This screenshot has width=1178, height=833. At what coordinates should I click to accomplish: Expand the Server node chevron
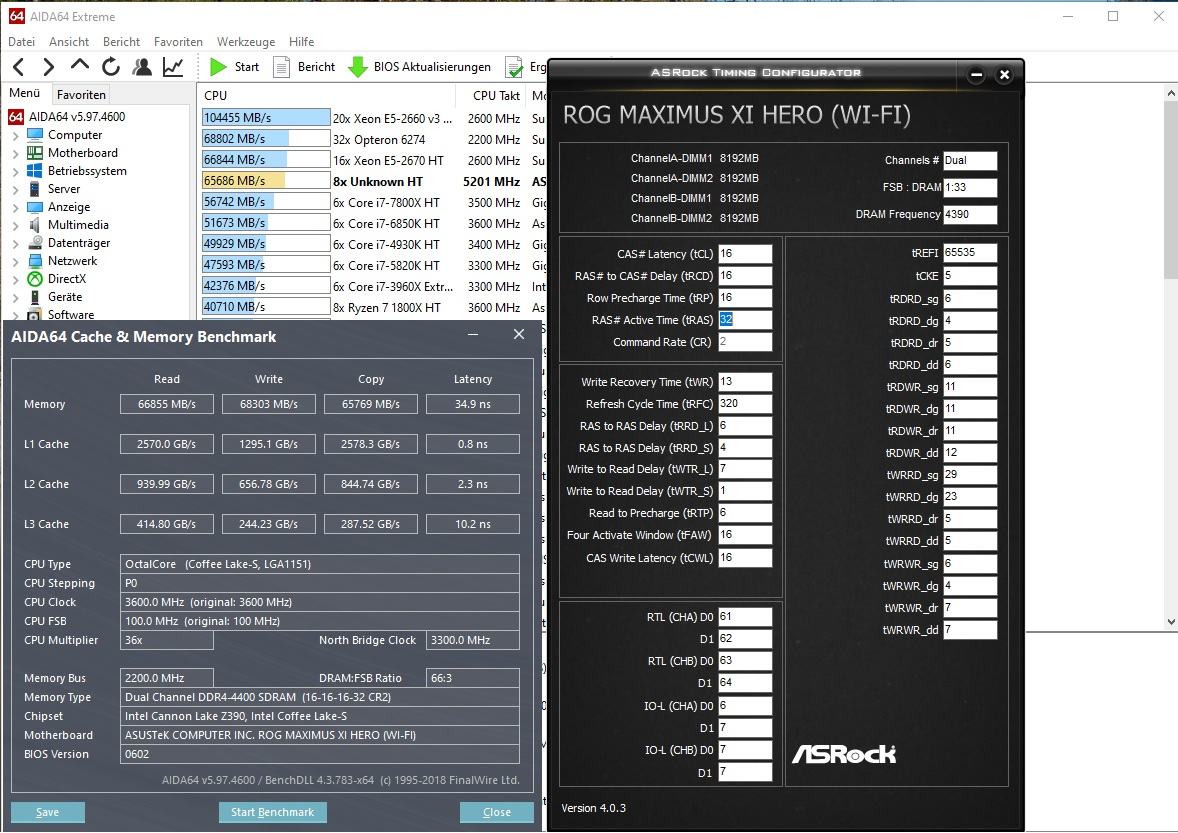coord(16,189)
